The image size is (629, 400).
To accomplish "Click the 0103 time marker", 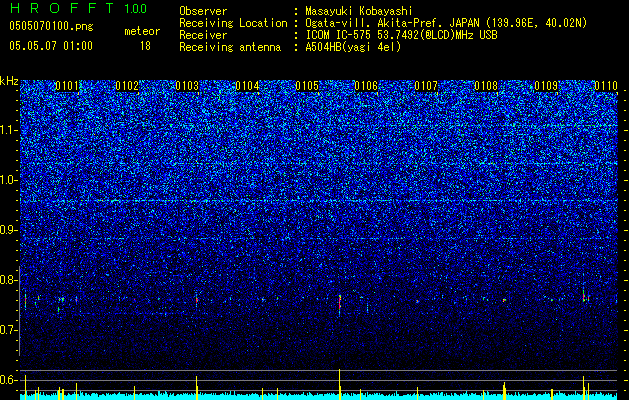I will click(187, 86).
